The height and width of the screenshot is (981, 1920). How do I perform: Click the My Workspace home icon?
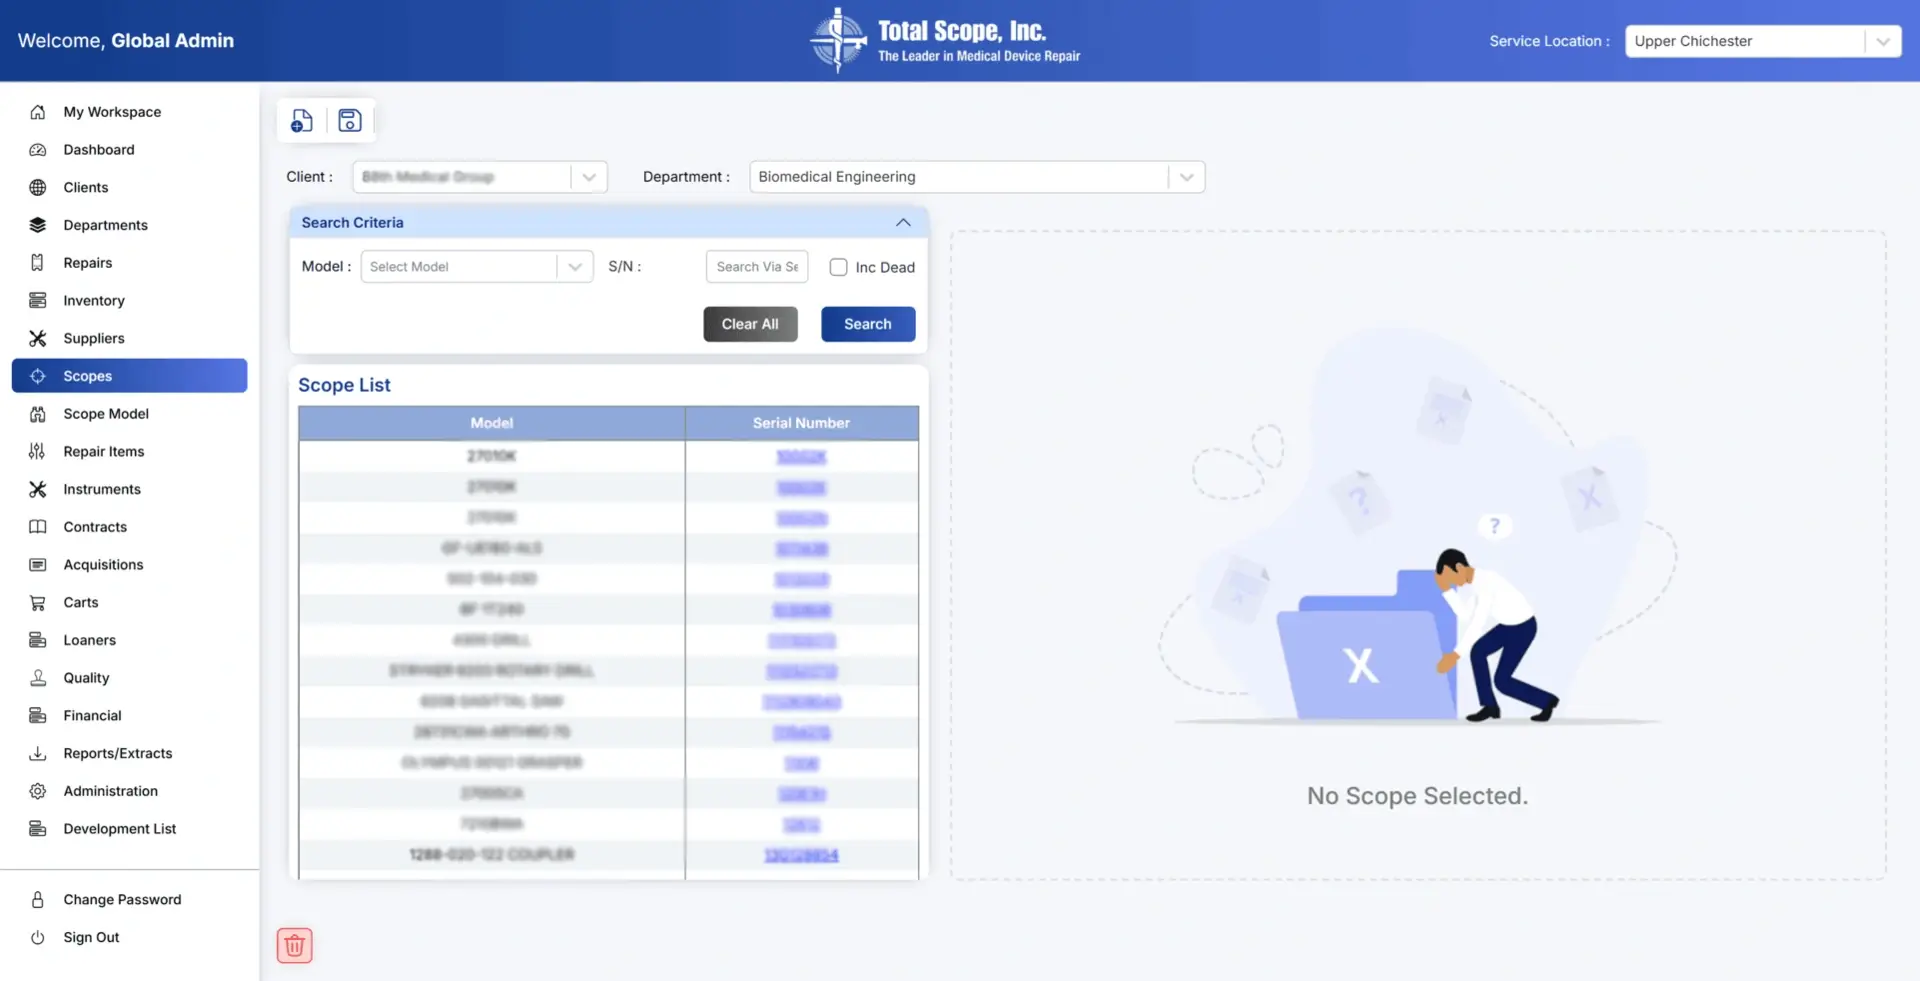tap(37, 112)
